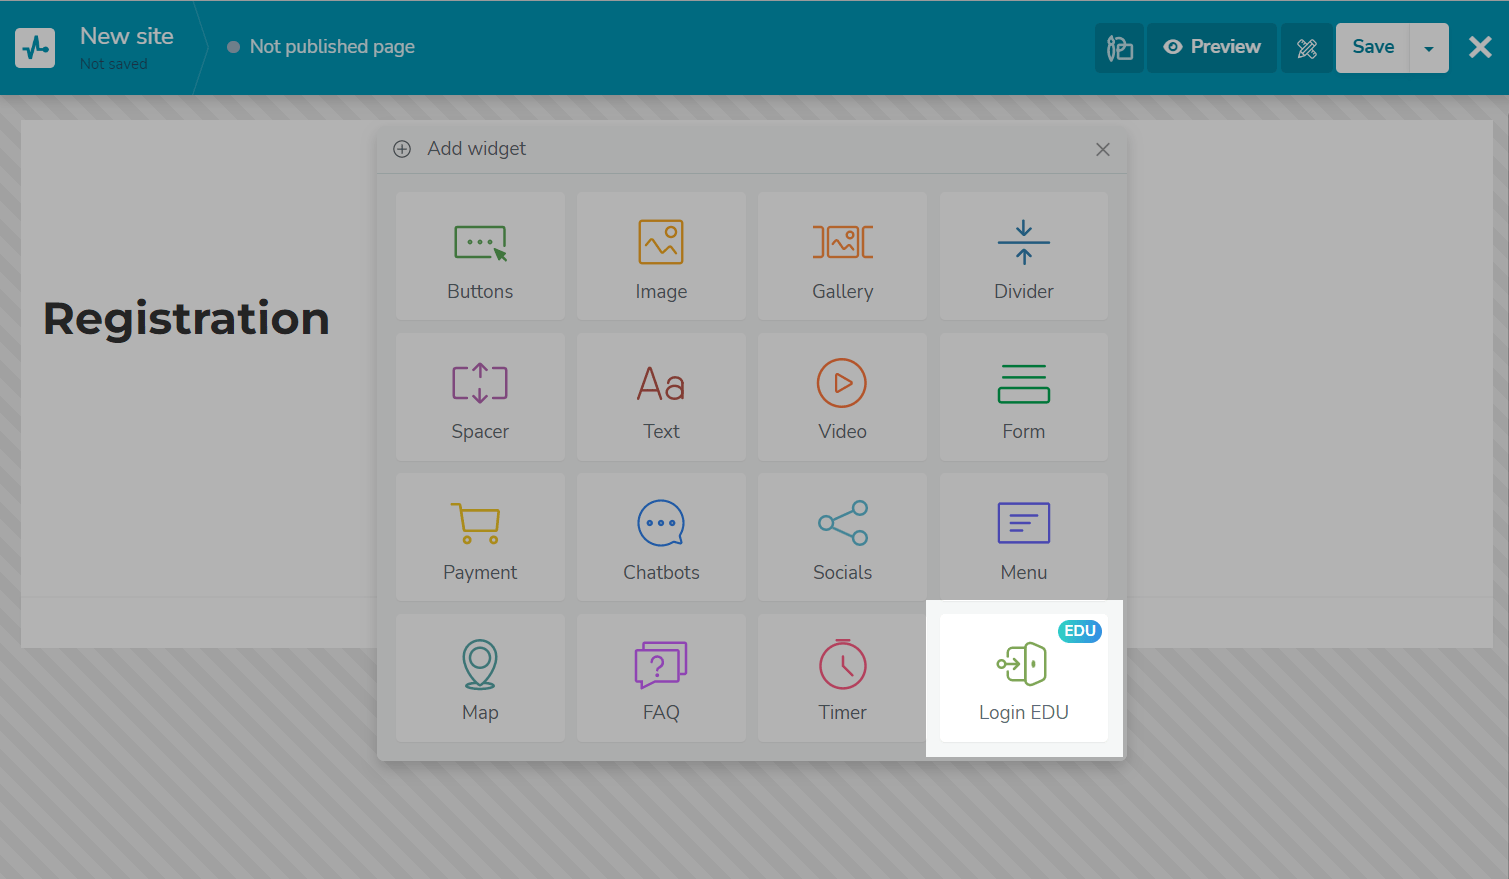Add the Chatbots widget

click(x=661, y=538)
